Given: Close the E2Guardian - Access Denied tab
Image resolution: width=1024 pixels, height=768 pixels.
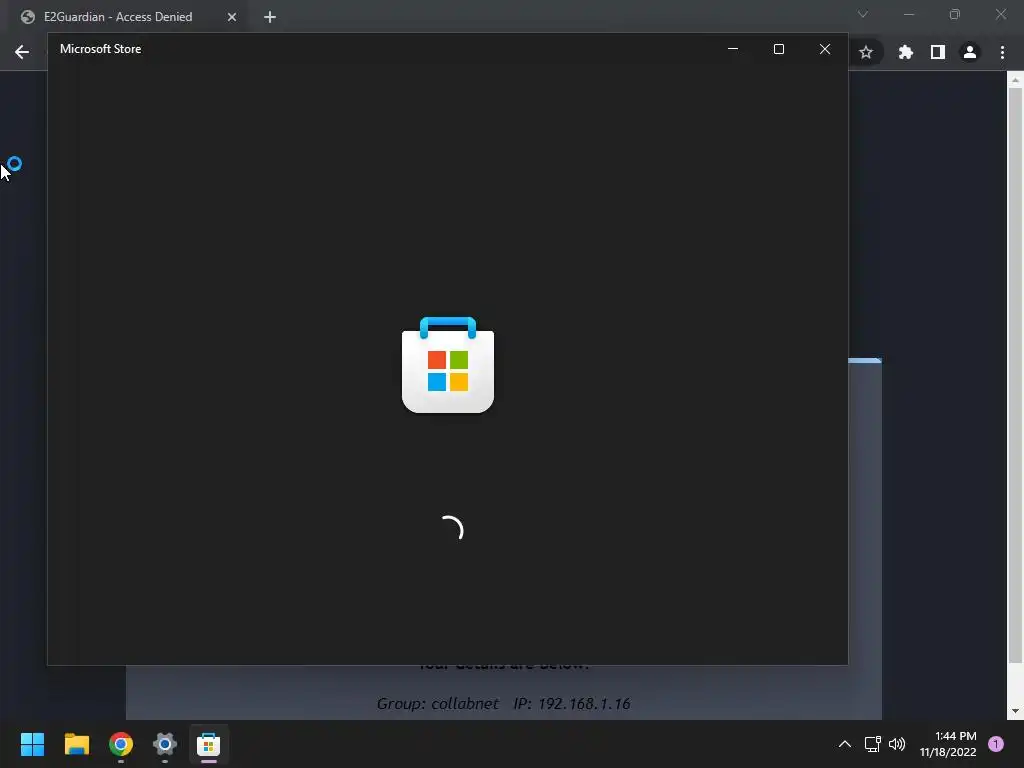Looking at the screenshot, I should click(x=232, y=17).
